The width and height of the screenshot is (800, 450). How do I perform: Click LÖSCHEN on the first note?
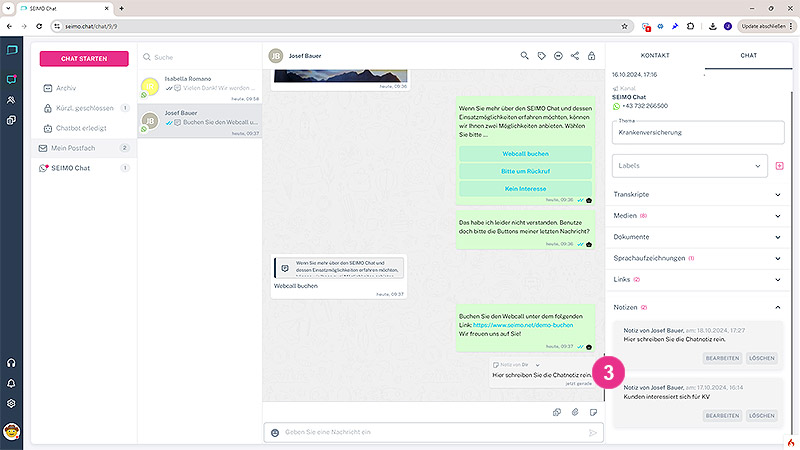point(762,358)
